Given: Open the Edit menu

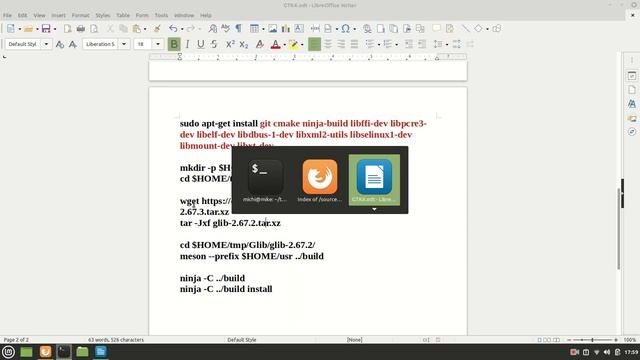Looking at the screenshot, I should click(22, 15).
